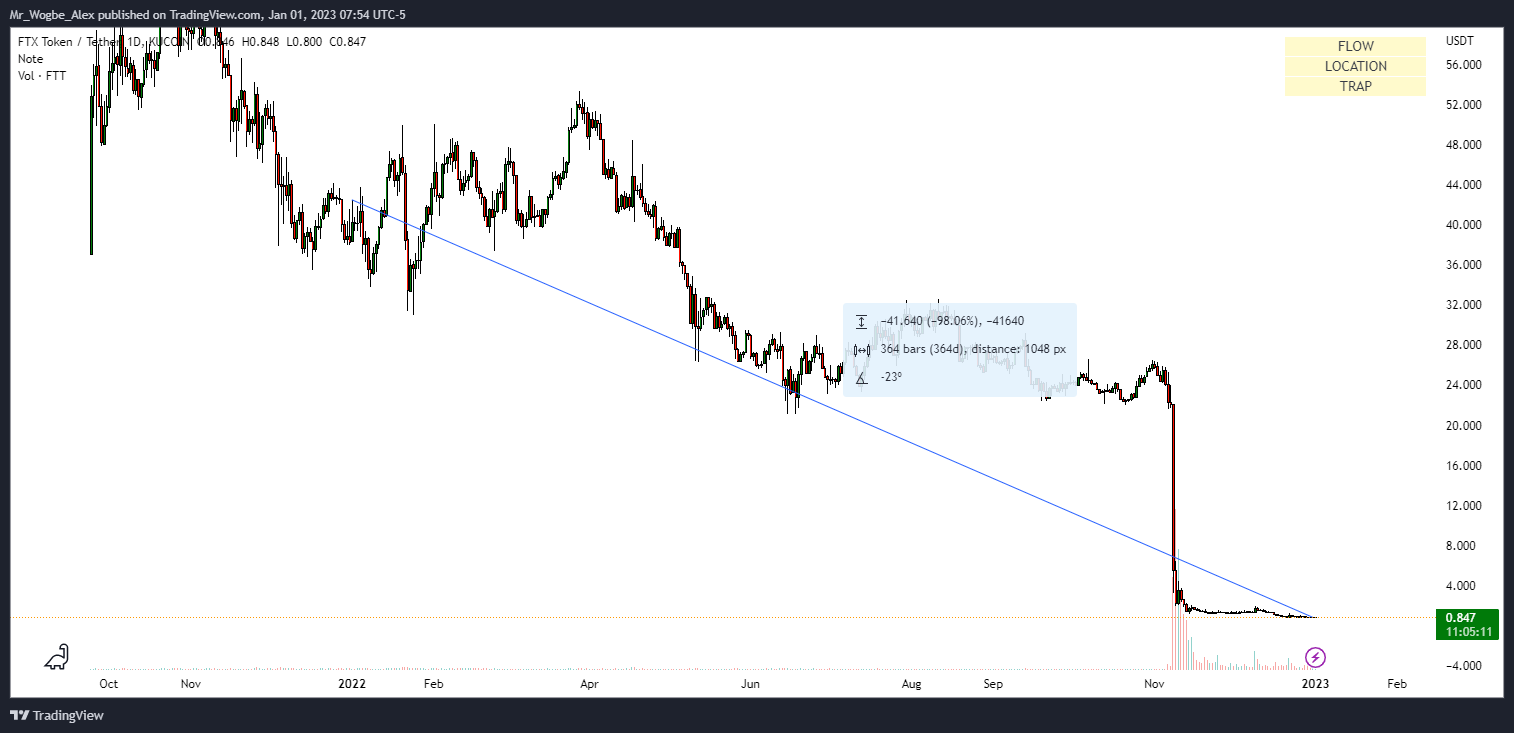This screenshot has width=1514, height=733.
Task: Click the 28.000 price axis label
Action: point(1464,345)
